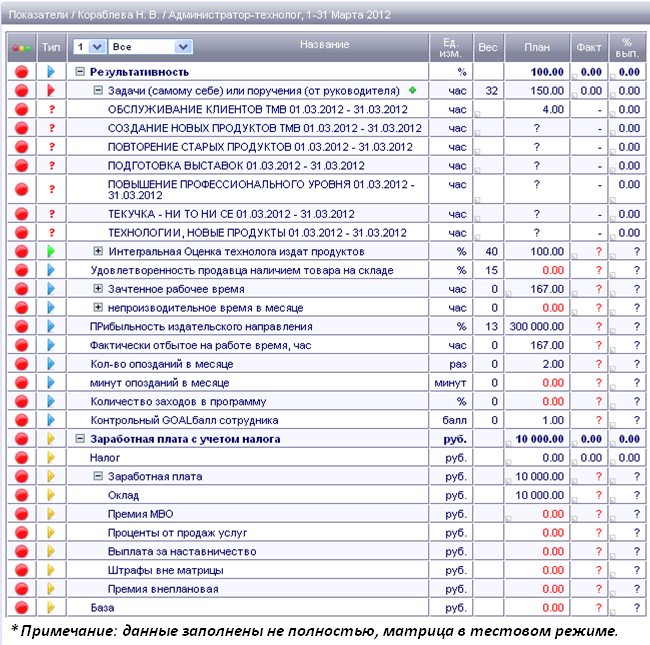Click the % вып. column header
This screenshot has height=645, width=650.
(x=627, y=47)
